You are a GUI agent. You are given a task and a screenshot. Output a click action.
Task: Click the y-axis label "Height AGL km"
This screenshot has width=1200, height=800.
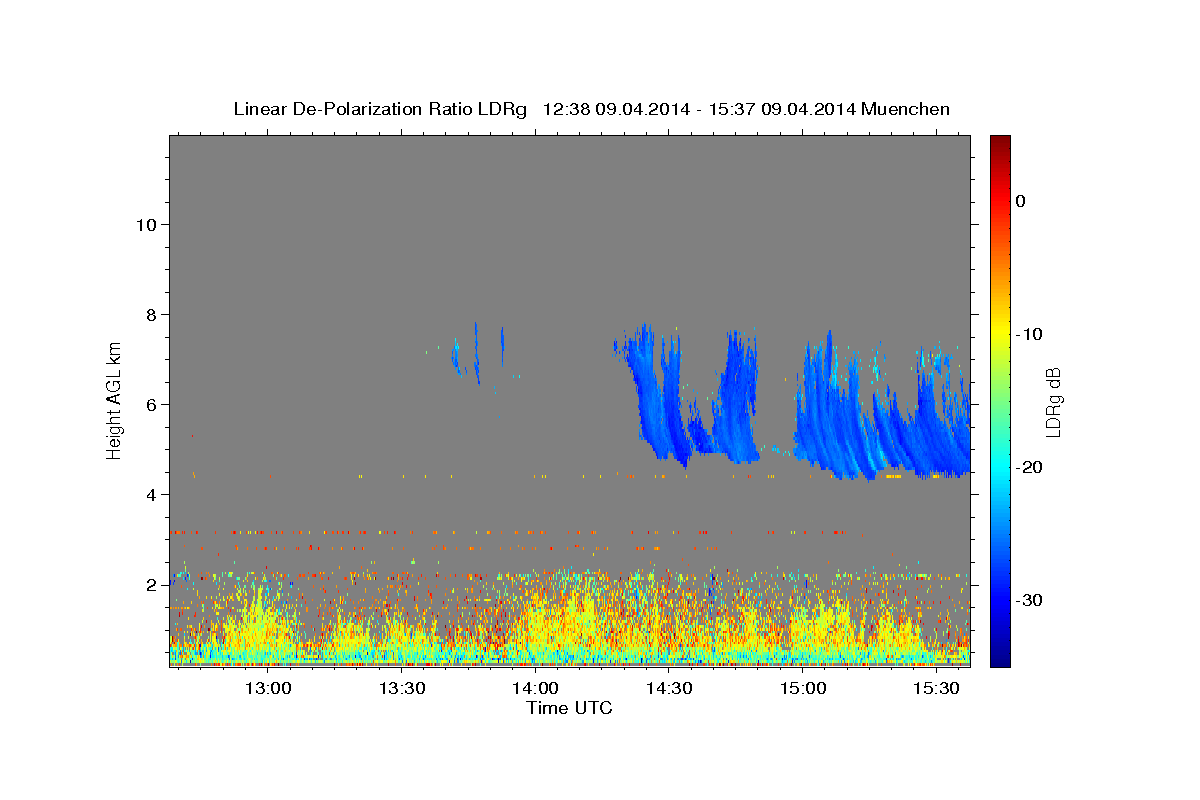tap(114, 400)
